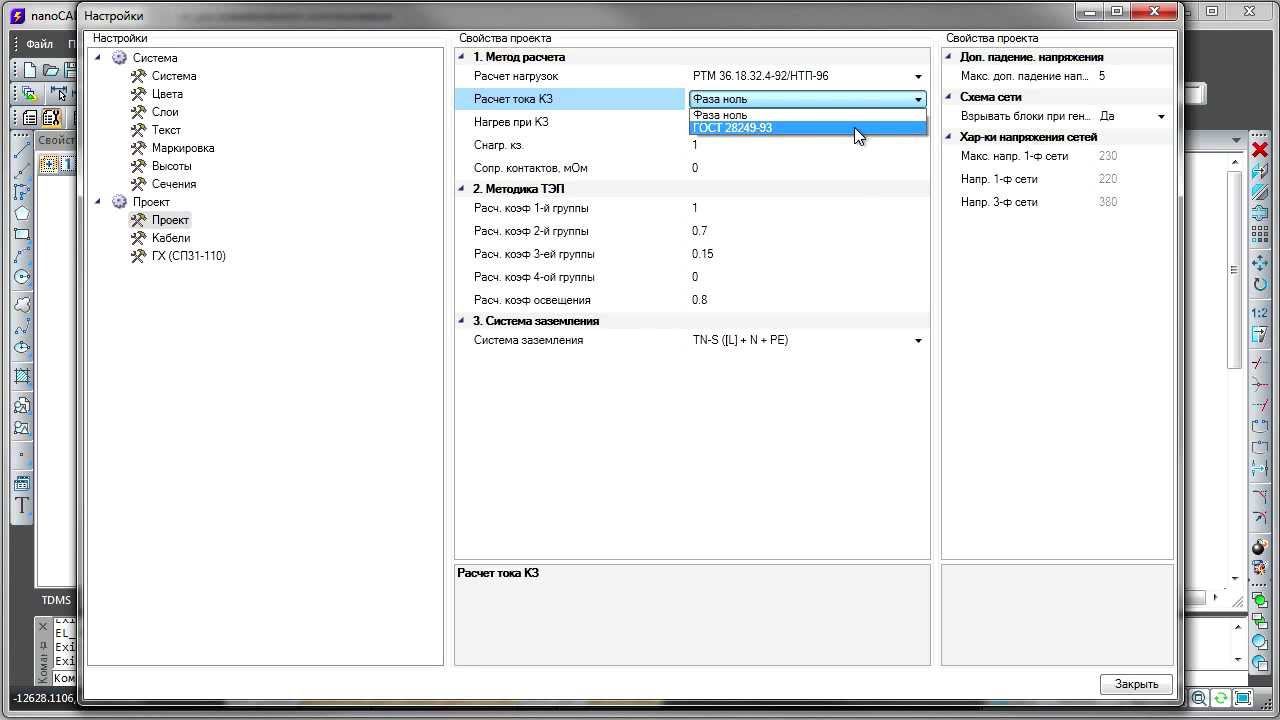Select Высоты in the settings tree
This screenshot has height=720, width=1280.
[172, 166]
